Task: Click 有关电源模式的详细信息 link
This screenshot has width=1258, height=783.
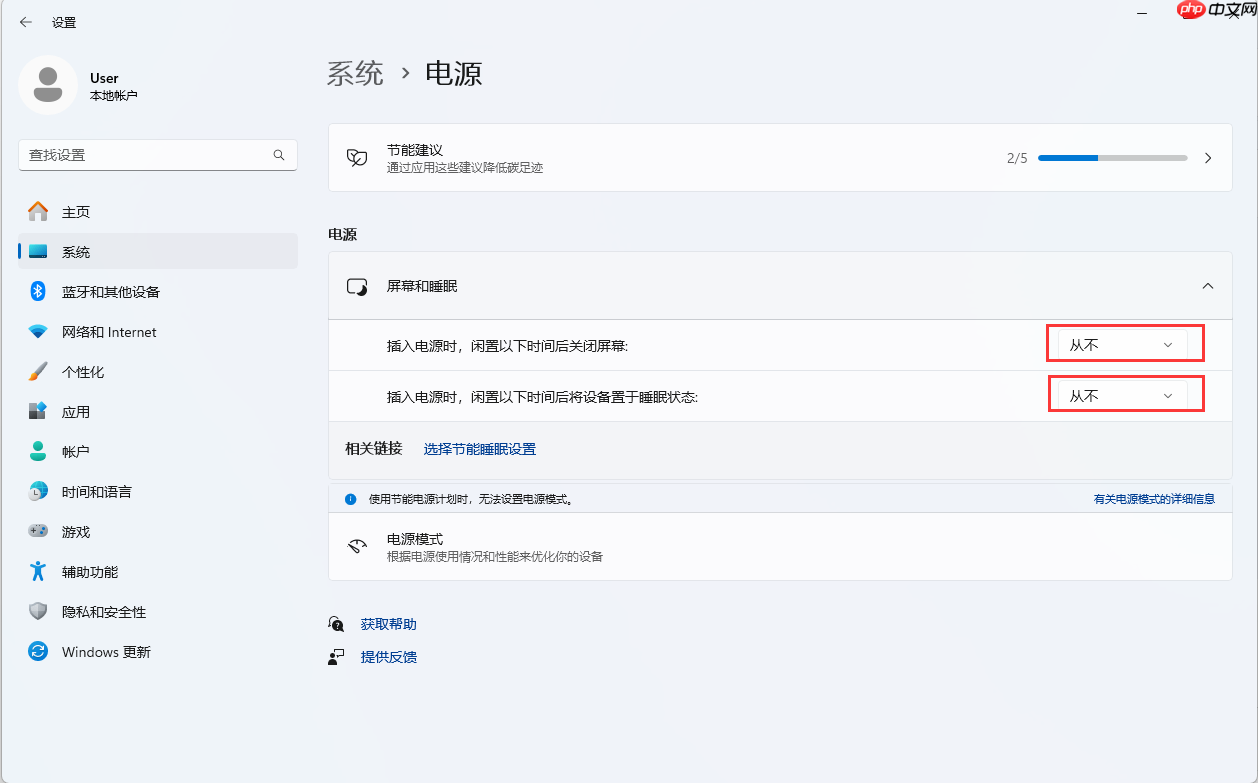Action: tap(1154, 498)
